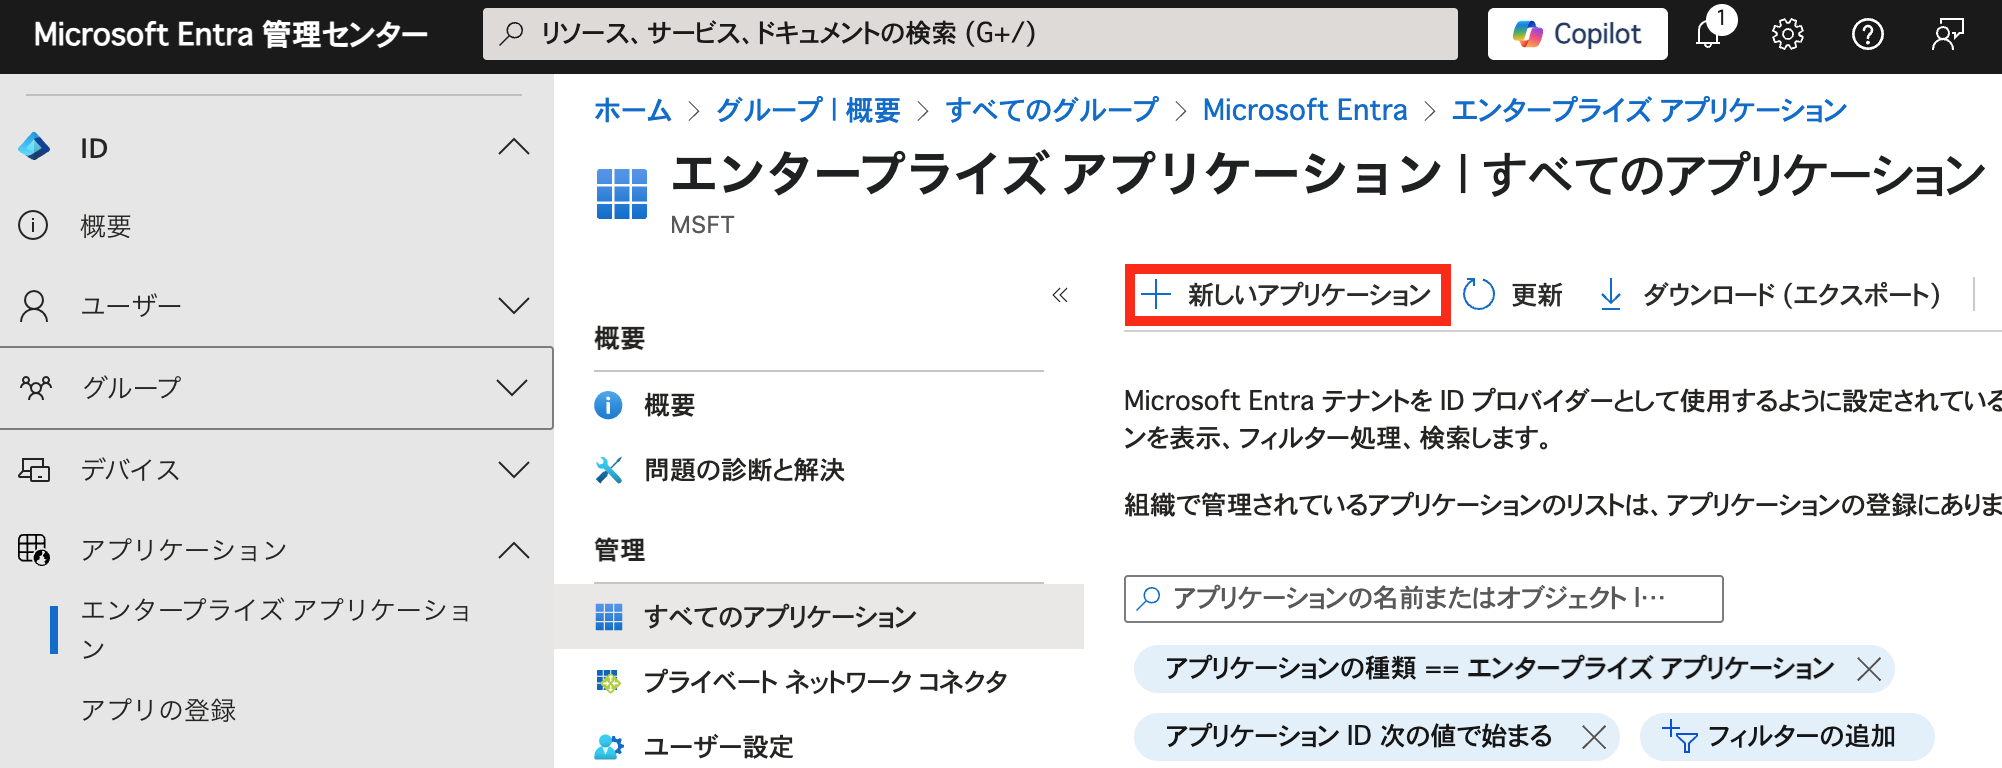The width and height of the screenshot is (2002, 768).
Task: Click フィルターの追加 button
Action: pos(1787,737)
